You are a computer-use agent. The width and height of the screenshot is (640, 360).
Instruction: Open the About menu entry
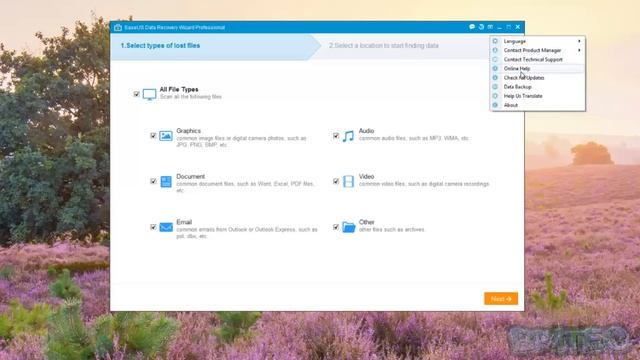[538, 105]
